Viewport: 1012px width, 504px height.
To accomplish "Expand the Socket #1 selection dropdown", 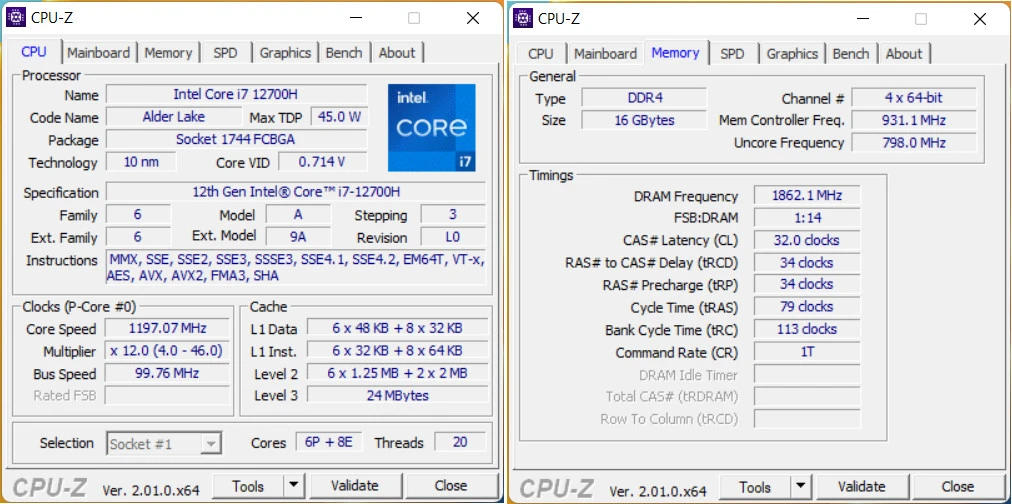I will [x=210, y=443].
